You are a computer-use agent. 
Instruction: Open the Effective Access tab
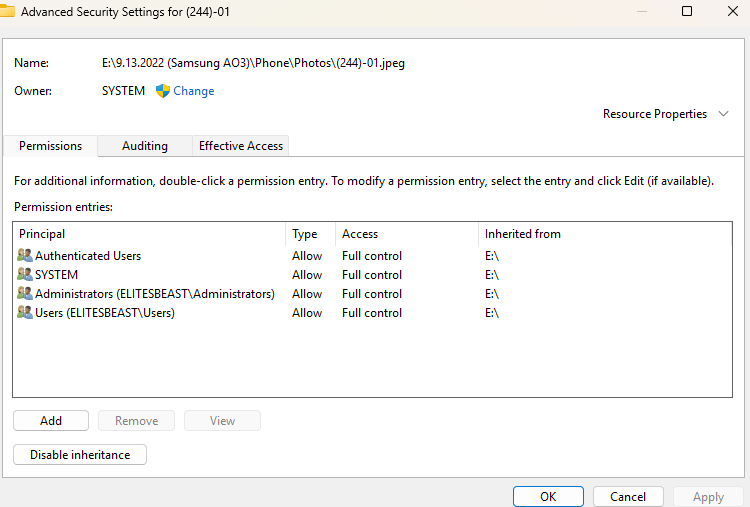[x=241, y=146]
